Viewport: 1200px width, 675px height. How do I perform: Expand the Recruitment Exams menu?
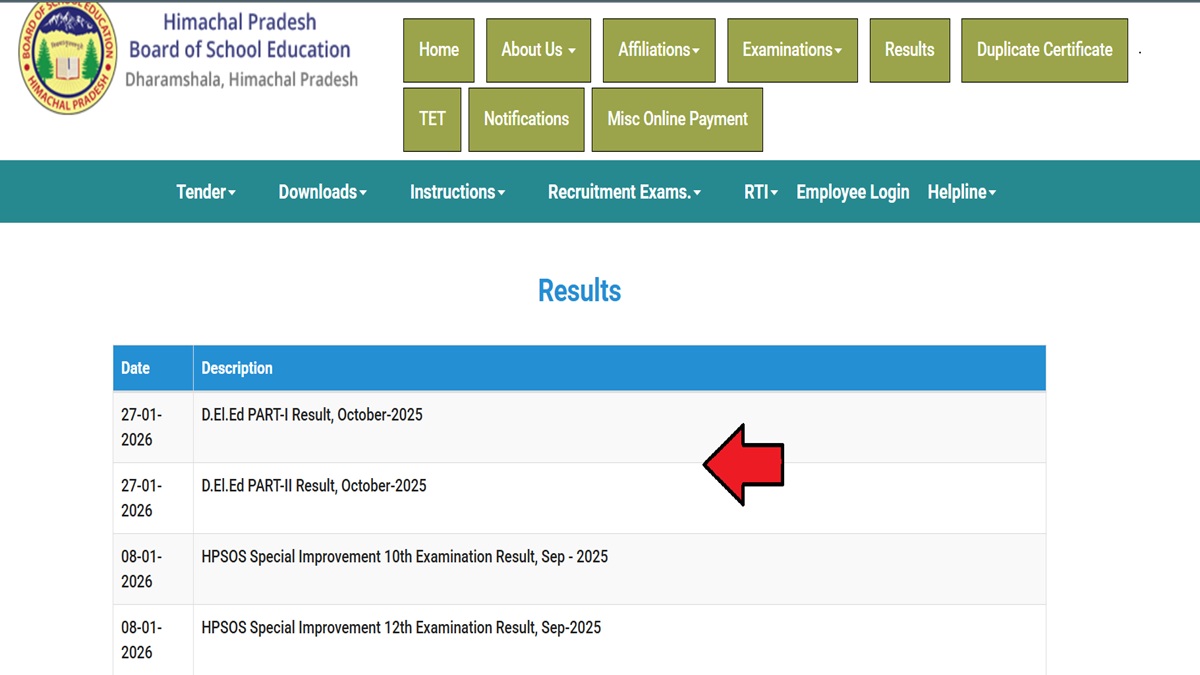[x=623, y=192]
